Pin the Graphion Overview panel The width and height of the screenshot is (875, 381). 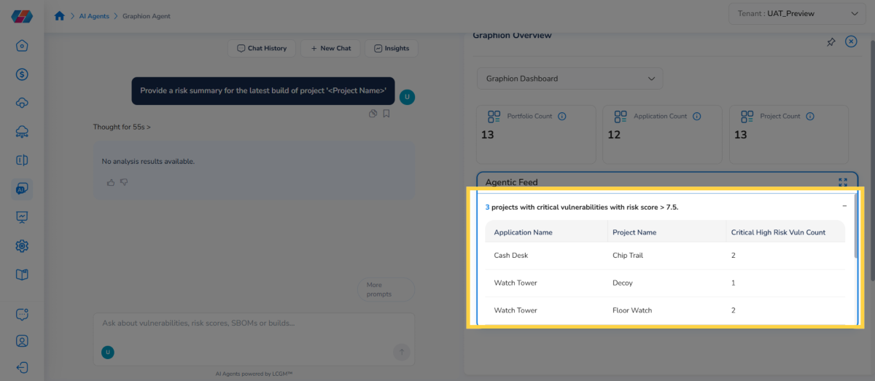coord(831,42)
